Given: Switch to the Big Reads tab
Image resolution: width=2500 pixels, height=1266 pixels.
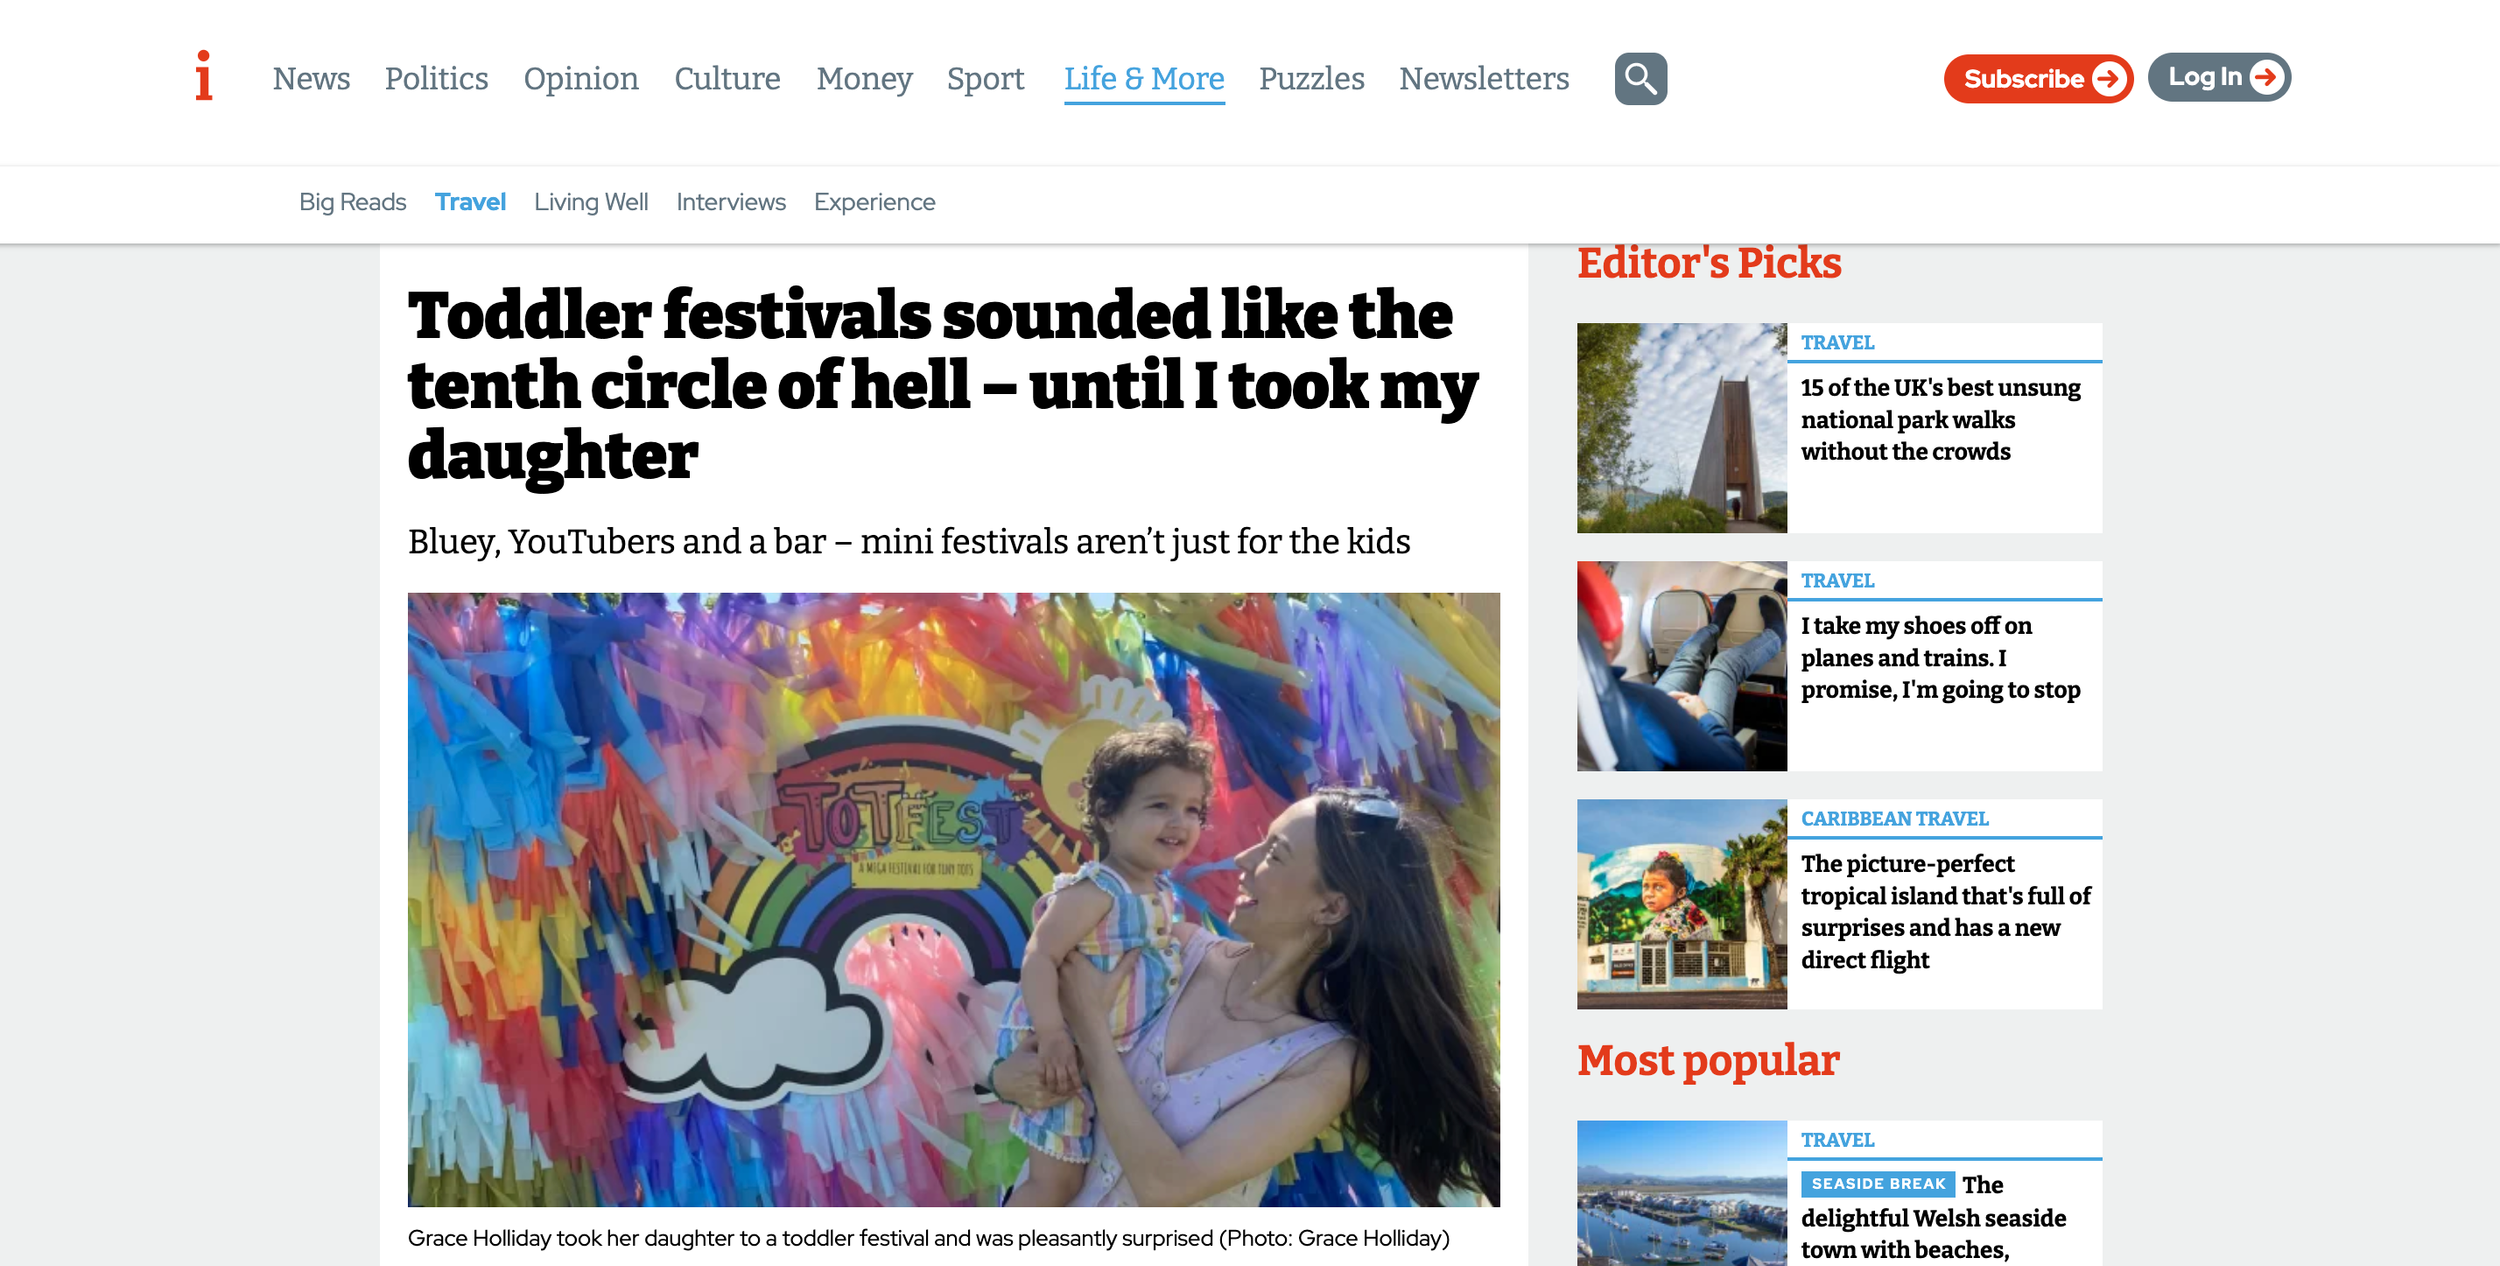Looking at the screenshot, I should tap(352, 202).
